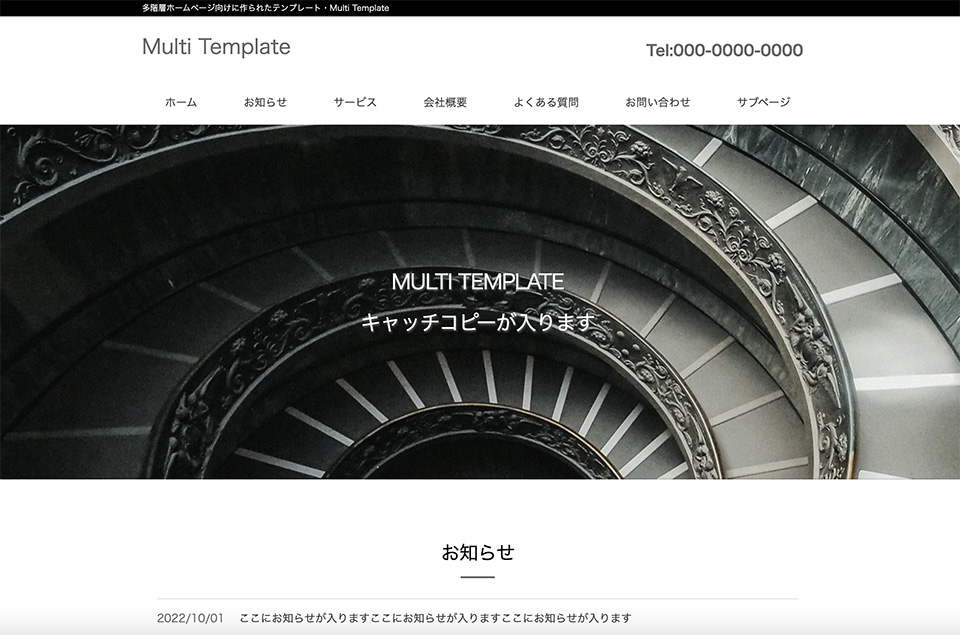This screenshot has width=960, height=635.
Task: Open the ここにお知らせが入ります news entry
Action: [435, 618]
